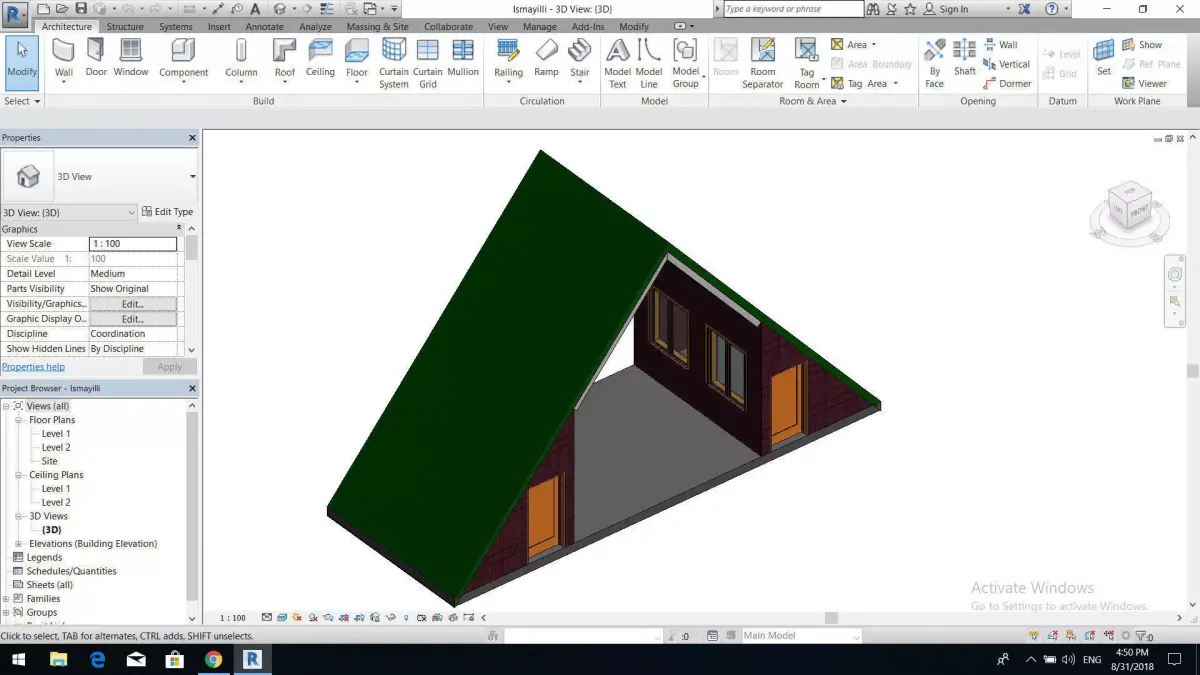Click the Visibility/Graphics Edit button
This screenshot has width=1200, height=675.
(x=133, y=304)
